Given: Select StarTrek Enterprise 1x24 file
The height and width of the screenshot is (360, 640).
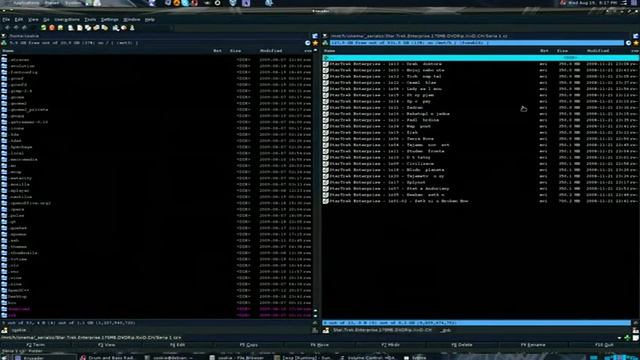Looking at the screenshot, I should click(x=480, y=127).
